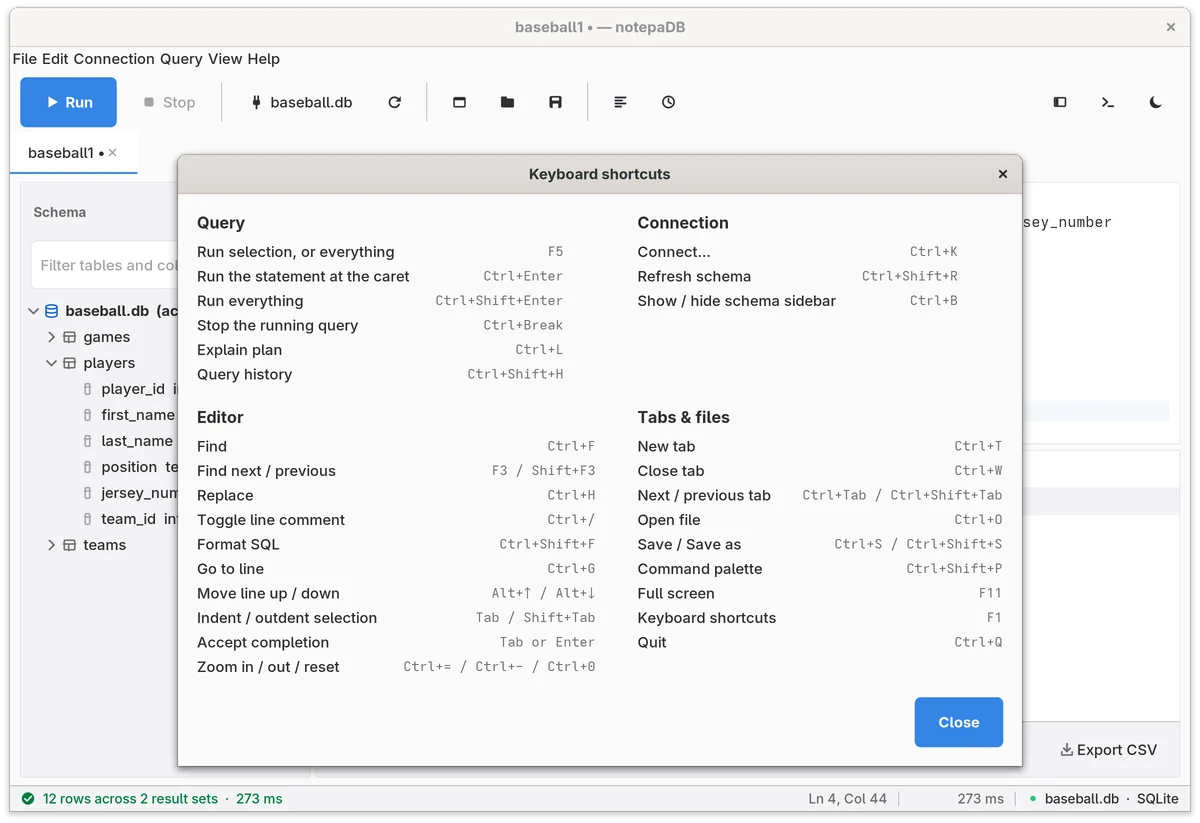Click the Export CSV button
Image resolution: width=1200 pixels, height=823 pixels.
(x=1108, y=750)
